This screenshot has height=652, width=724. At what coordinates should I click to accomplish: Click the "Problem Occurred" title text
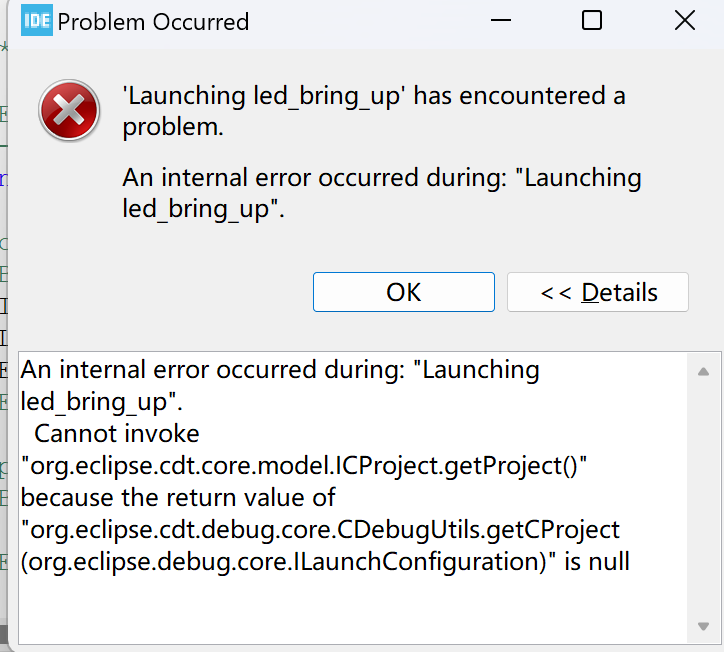click(x=154, y=22)
